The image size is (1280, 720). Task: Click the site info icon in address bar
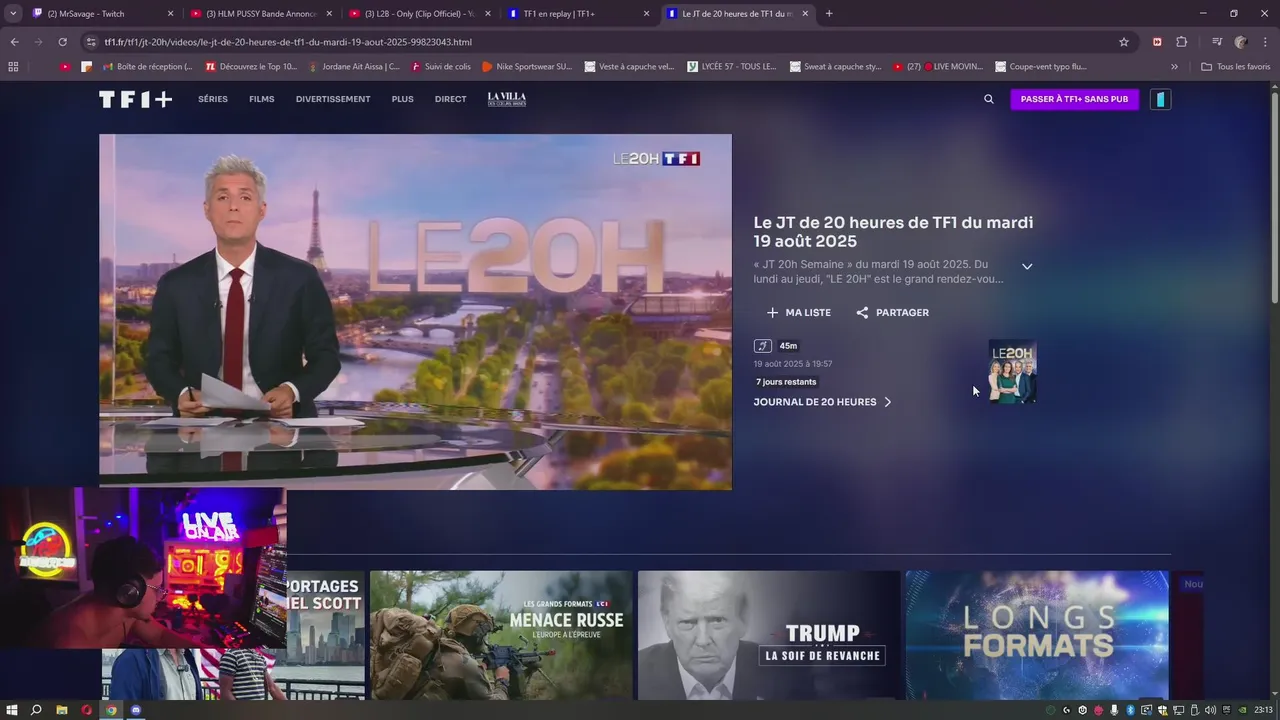[x=91, y=42]
